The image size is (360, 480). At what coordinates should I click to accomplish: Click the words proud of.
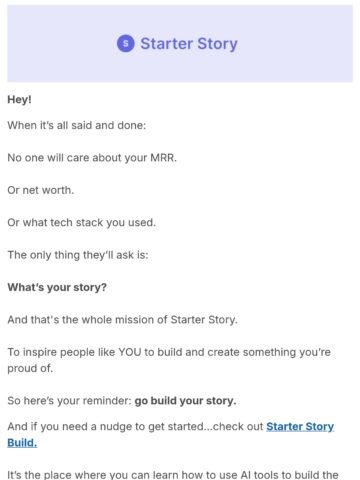[x=30, y=368]
